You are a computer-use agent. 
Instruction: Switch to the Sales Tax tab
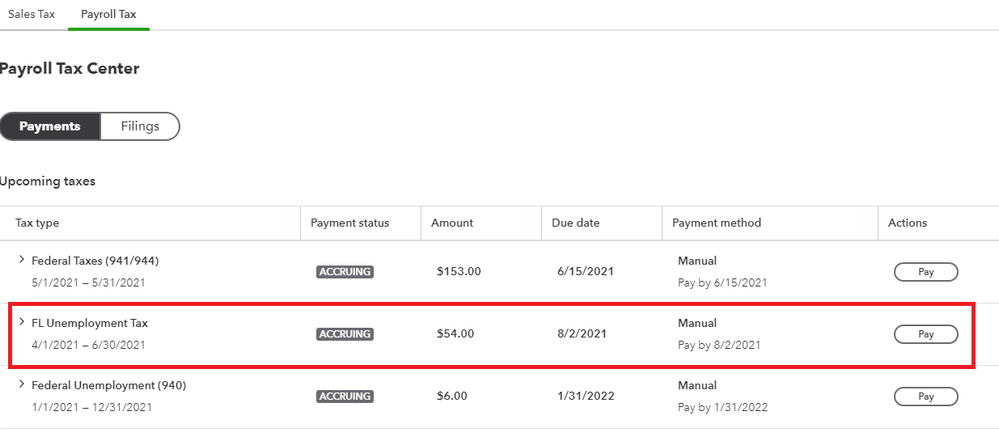[x=31, y=15]
